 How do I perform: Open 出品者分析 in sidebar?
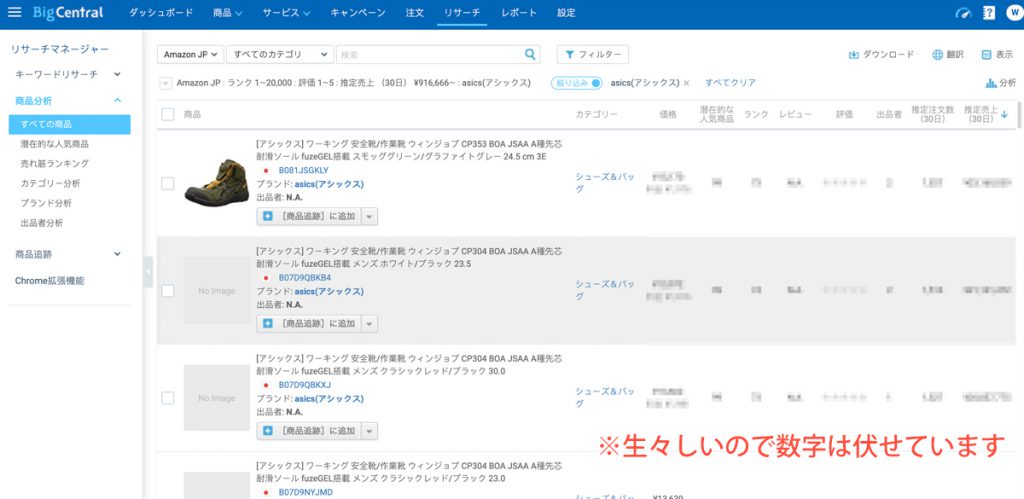point(42,223)
